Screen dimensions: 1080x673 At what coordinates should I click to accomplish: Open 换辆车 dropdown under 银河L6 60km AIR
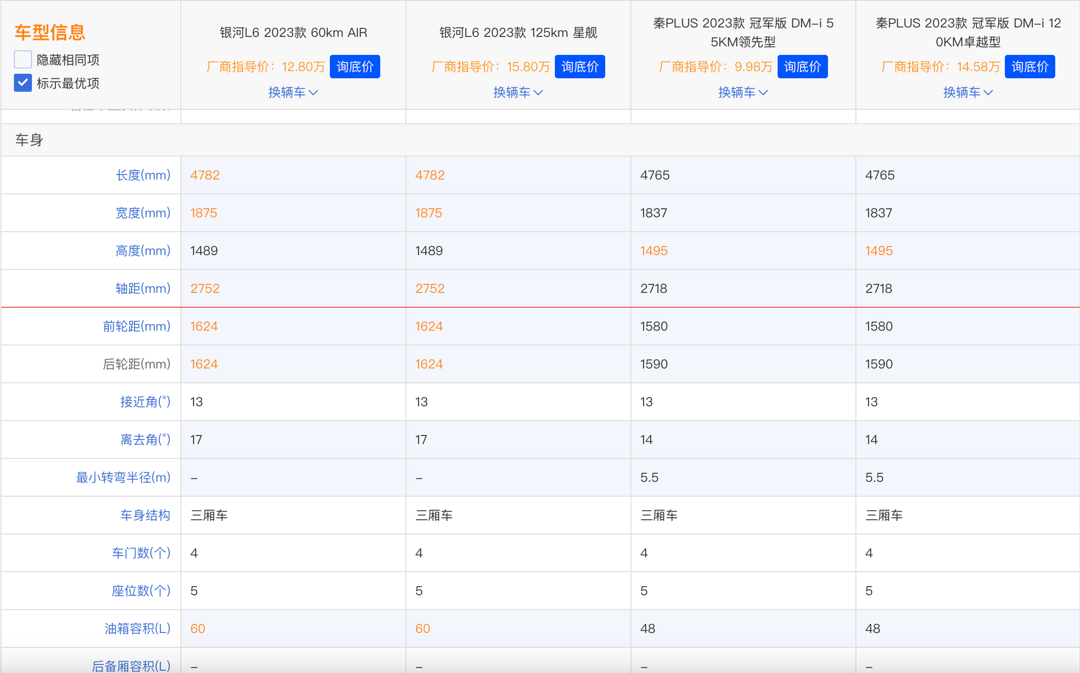pos(293,92)
